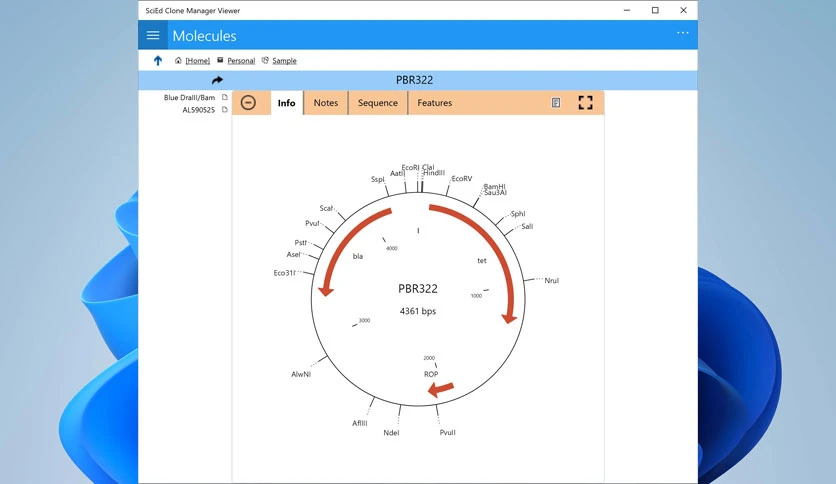The height and width of the screenshot is (484, 836).
Task: Click the bla gene arrow
Action: click(x=344, y=240)
